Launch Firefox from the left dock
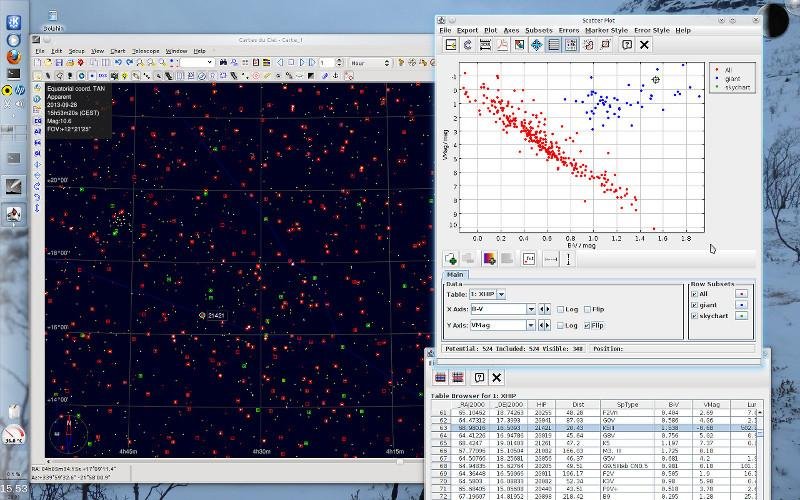This screenshot has width=800, height=500. pos(13,56)
